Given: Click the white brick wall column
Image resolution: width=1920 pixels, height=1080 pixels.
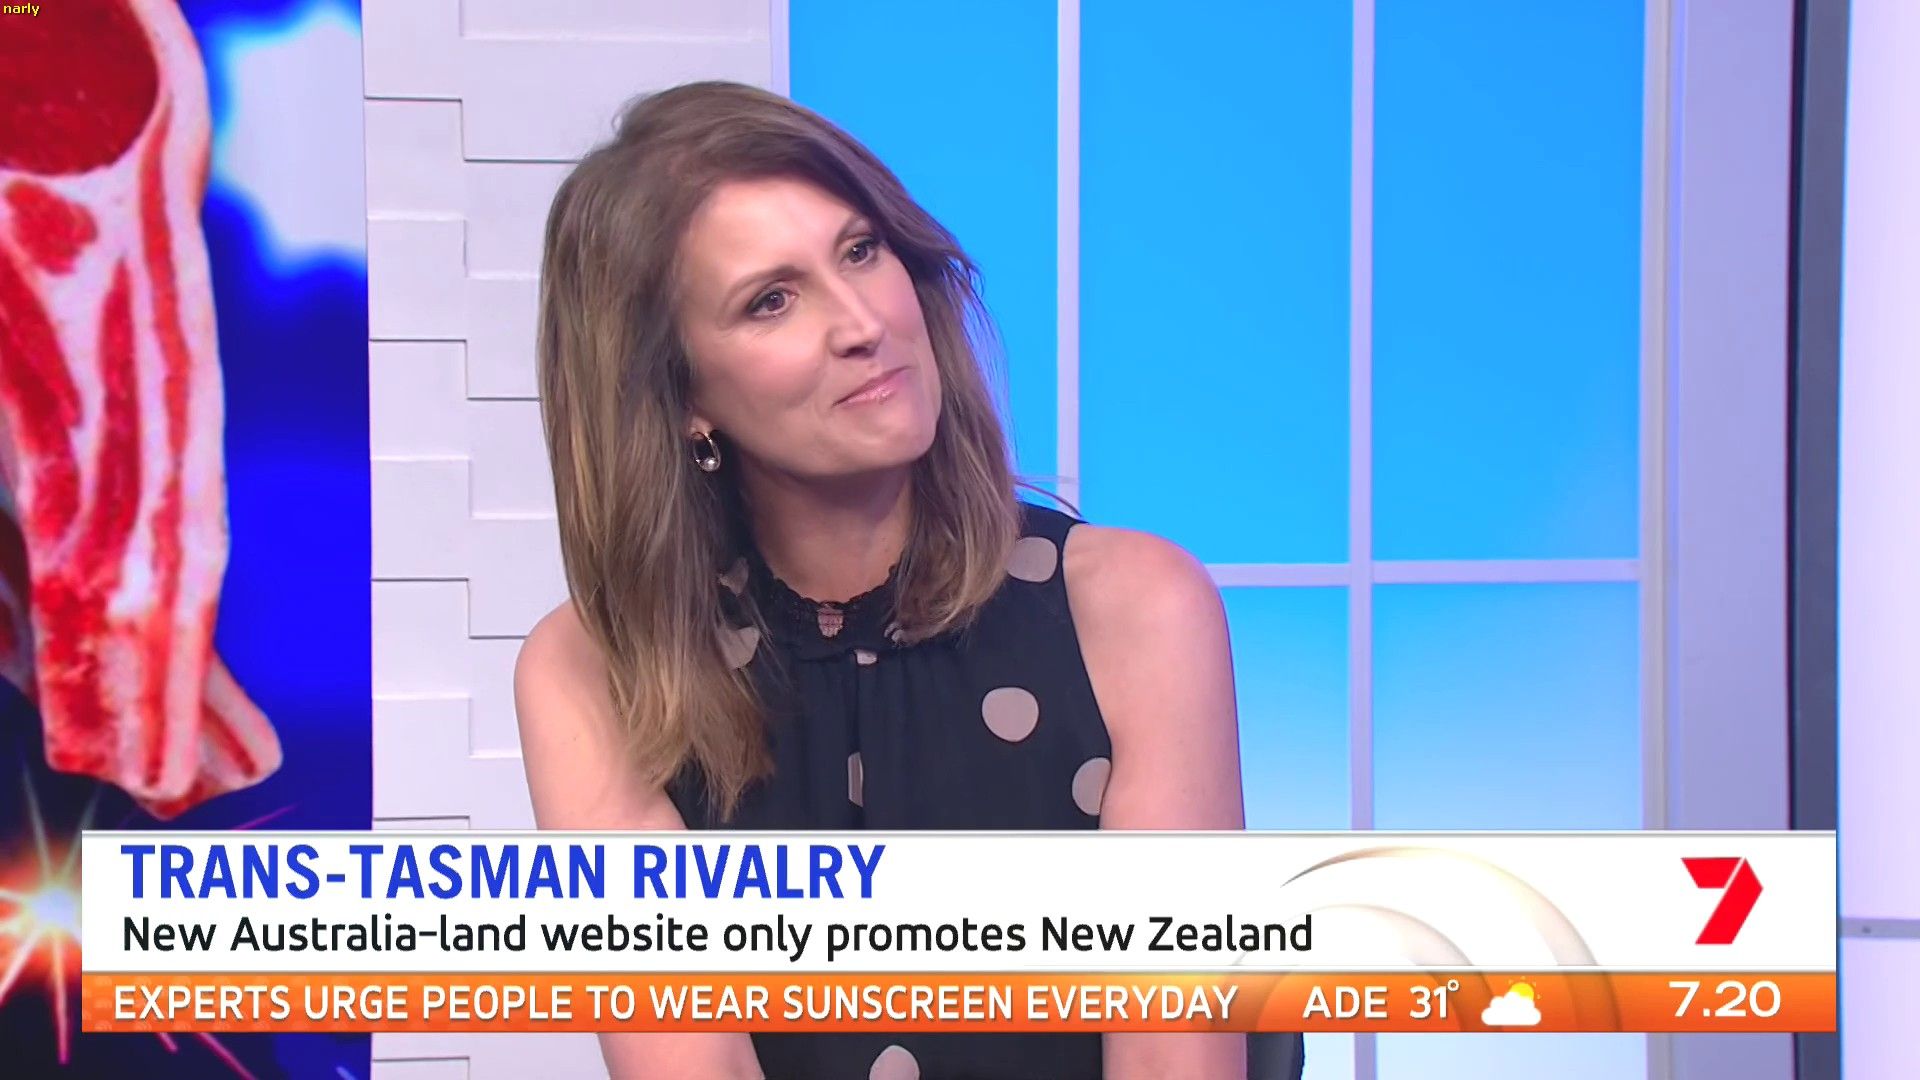Looking at the screenshot, I should (460, 420).
